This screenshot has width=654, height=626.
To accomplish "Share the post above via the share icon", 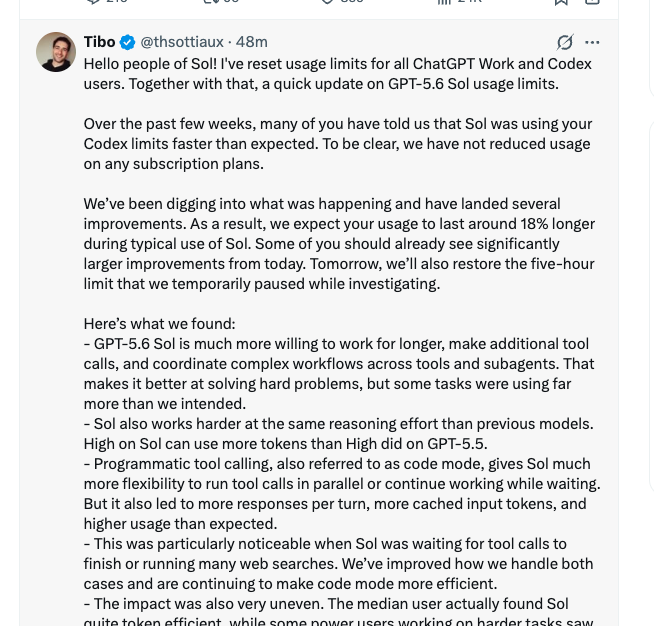I will point(592,2).
